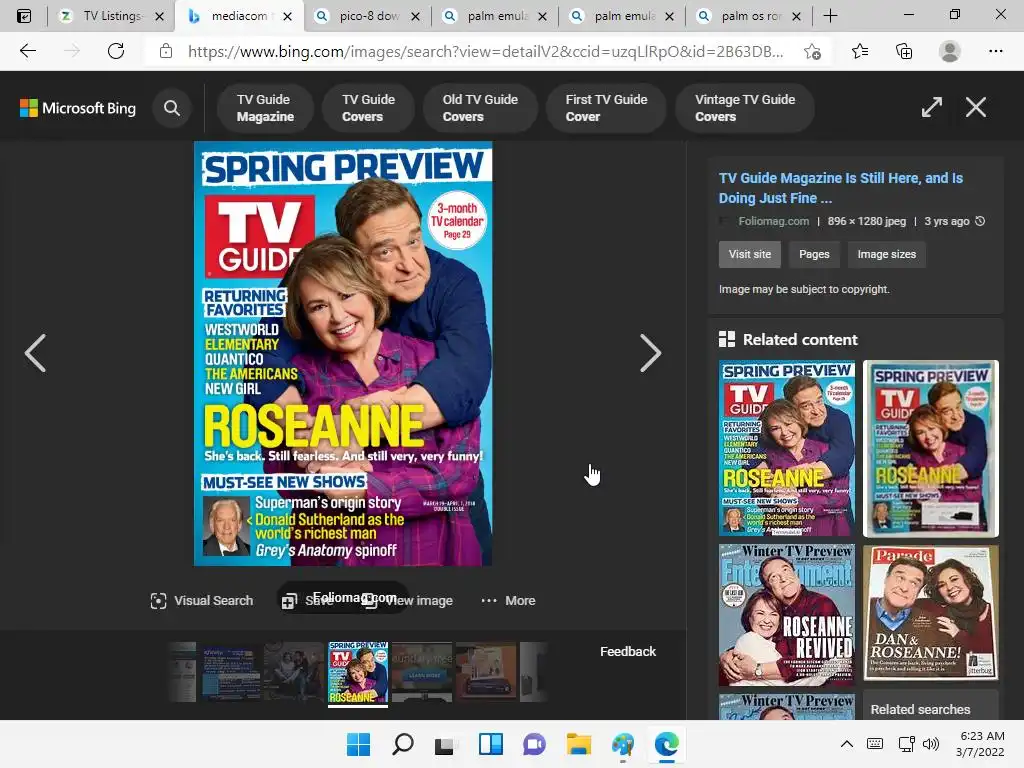Viewport: 1024px width, 768px height.
Task: Open first related Spring Preview thumbnail
Action: tap(786, 448)
